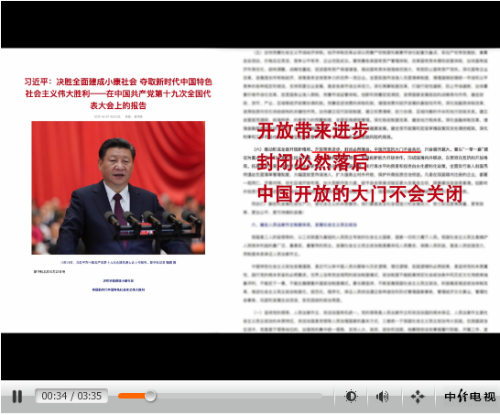Click the blue section heading link in article

(x=304, y=225)
